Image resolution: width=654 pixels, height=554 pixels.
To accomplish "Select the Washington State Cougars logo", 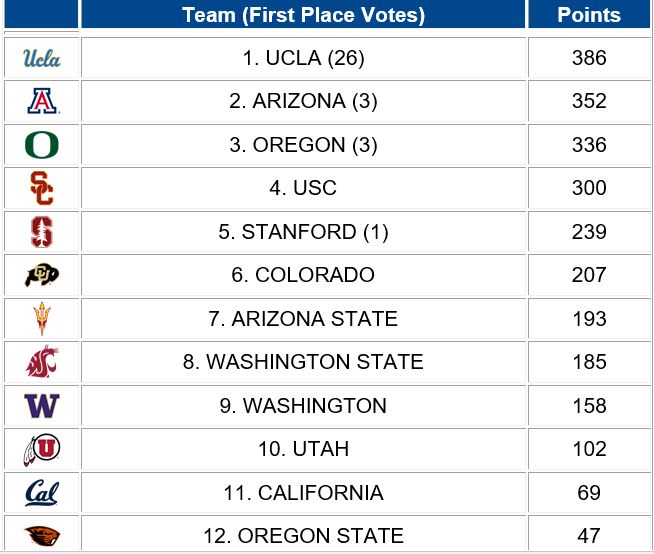I will click(42, 361).
